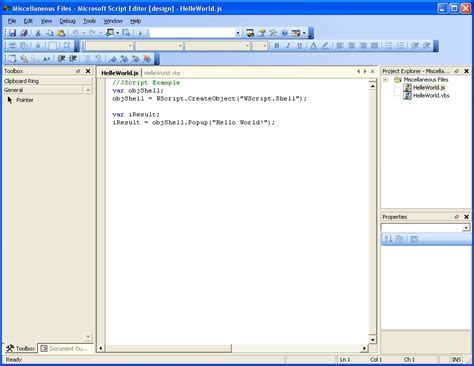Viewport: 474px width, 366px height.
Task: Open the Undo history dropdown arrow
Action: coord(83,33)
